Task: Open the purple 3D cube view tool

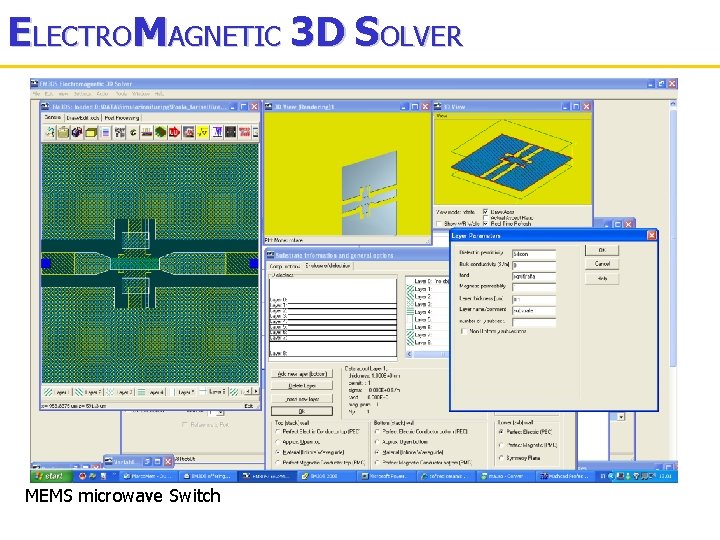Action: point(77,133)
